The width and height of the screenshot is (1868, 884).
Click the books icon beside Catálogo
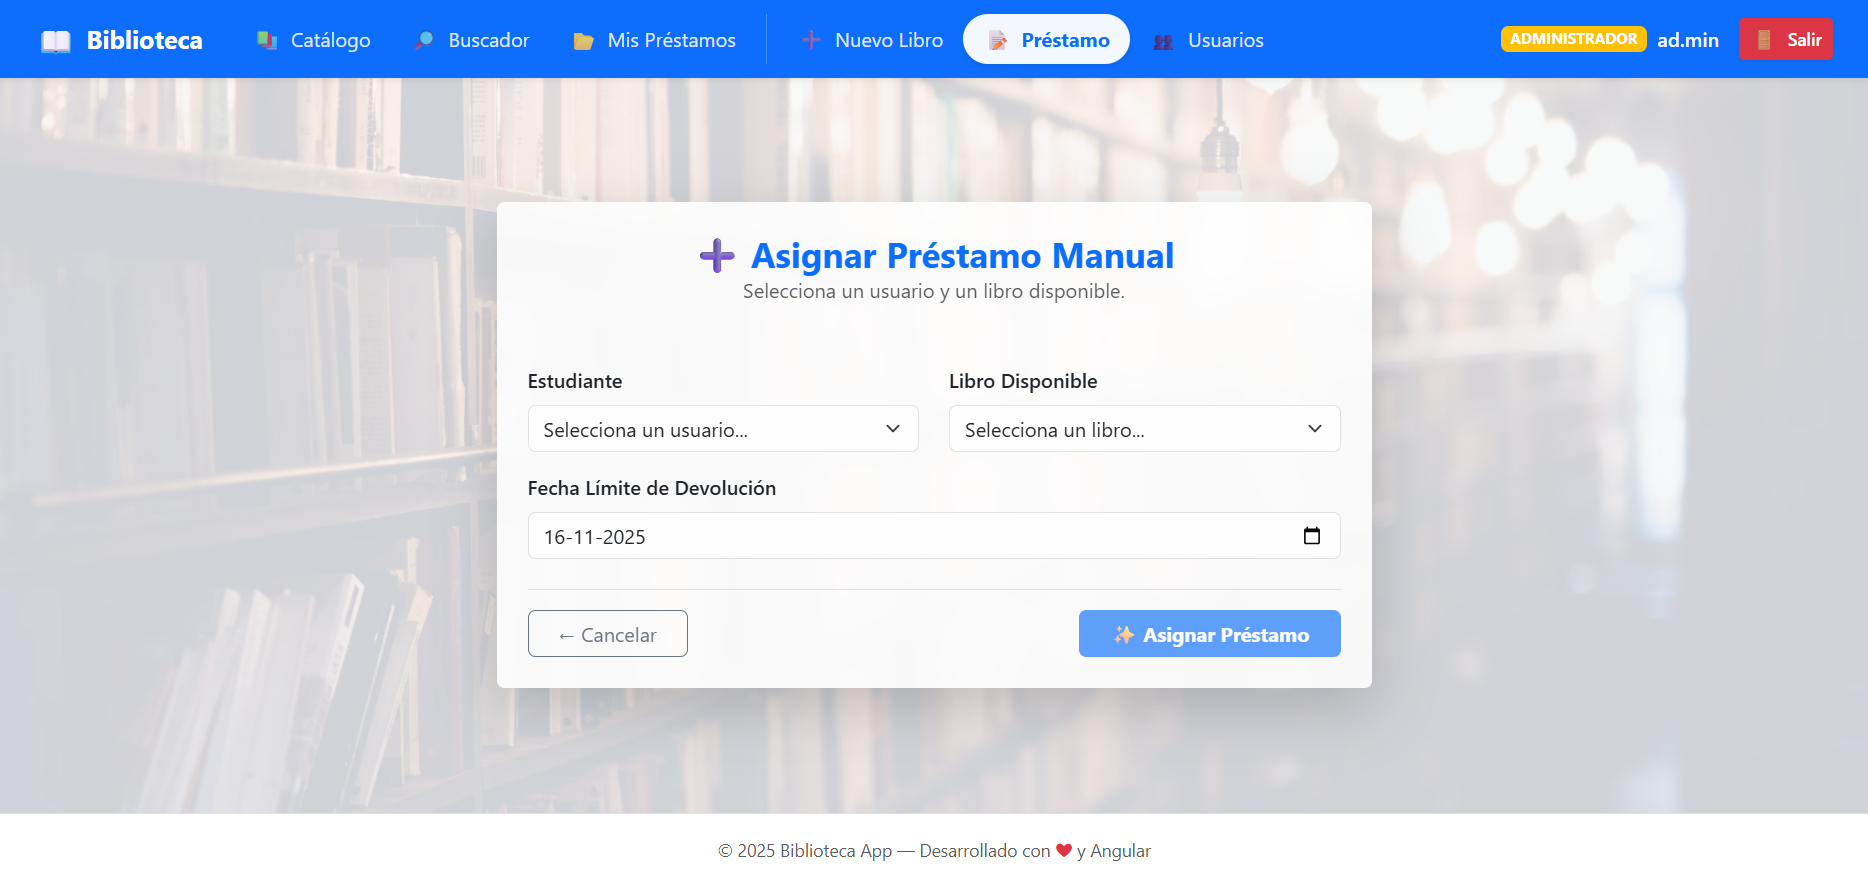click(x=267, y=40)
